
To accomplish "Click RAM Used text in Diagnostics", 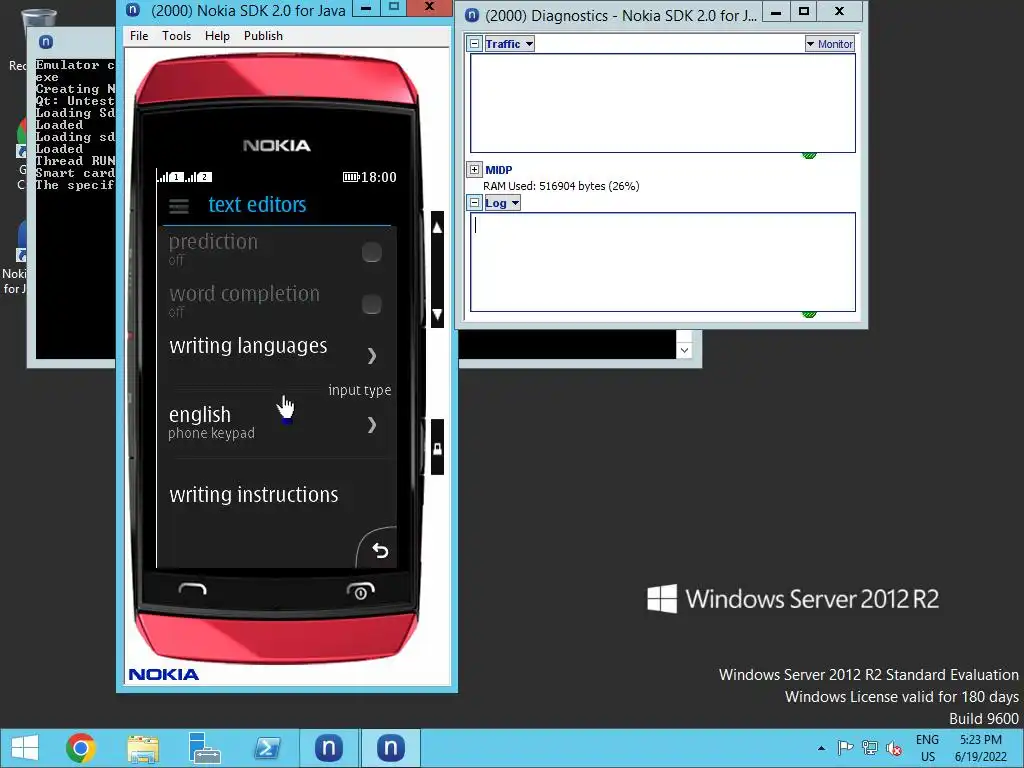I will pos(561,186).
